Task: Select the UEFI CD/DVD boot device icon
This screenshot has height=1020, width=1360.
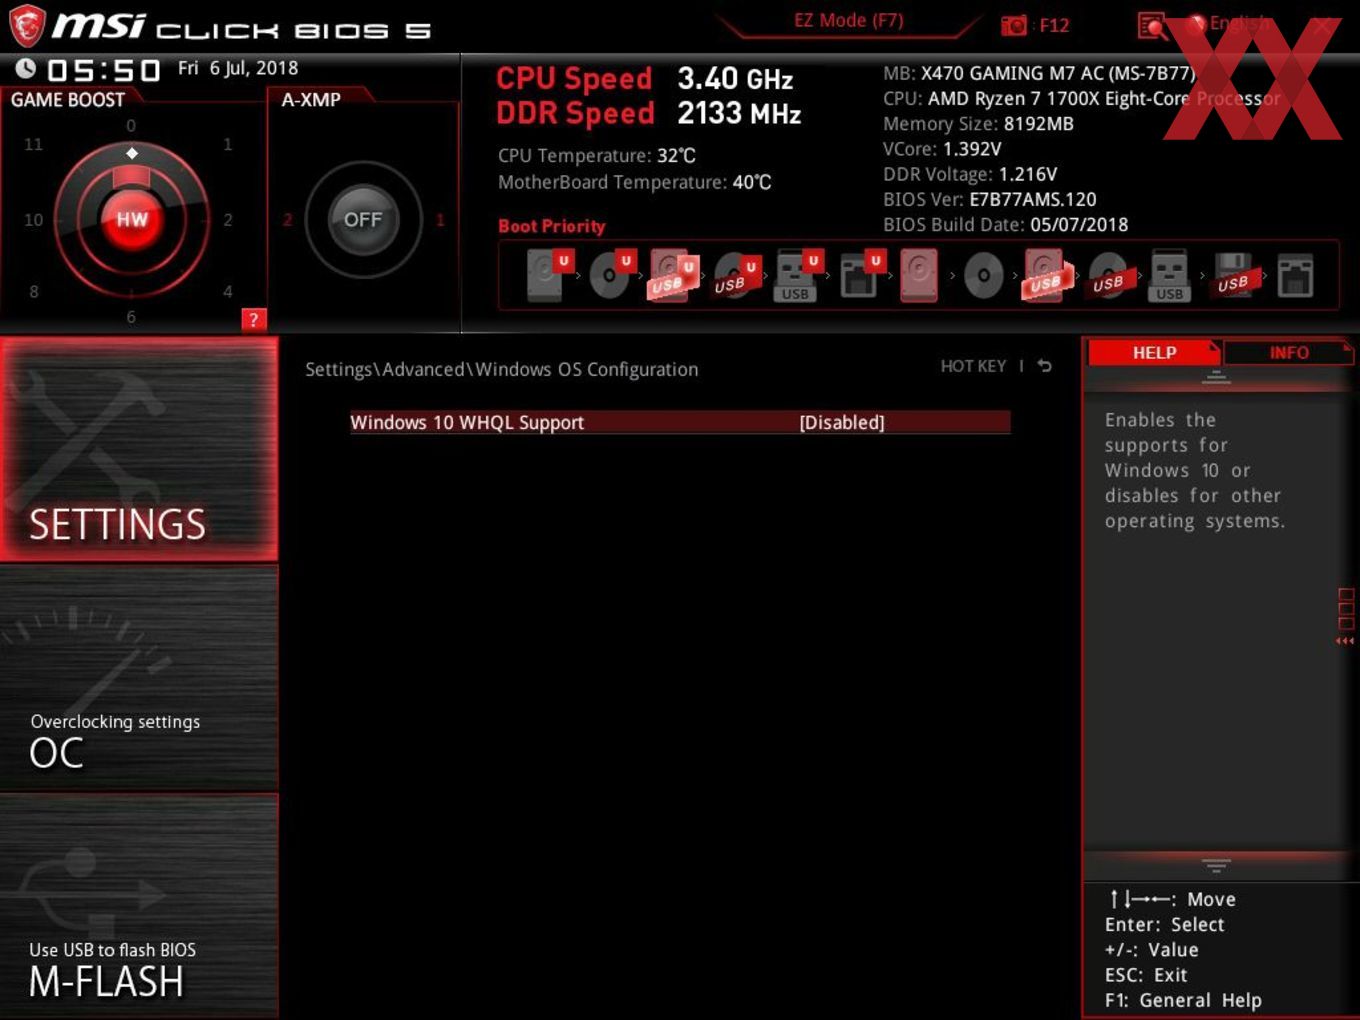Action: coord(612,275)
